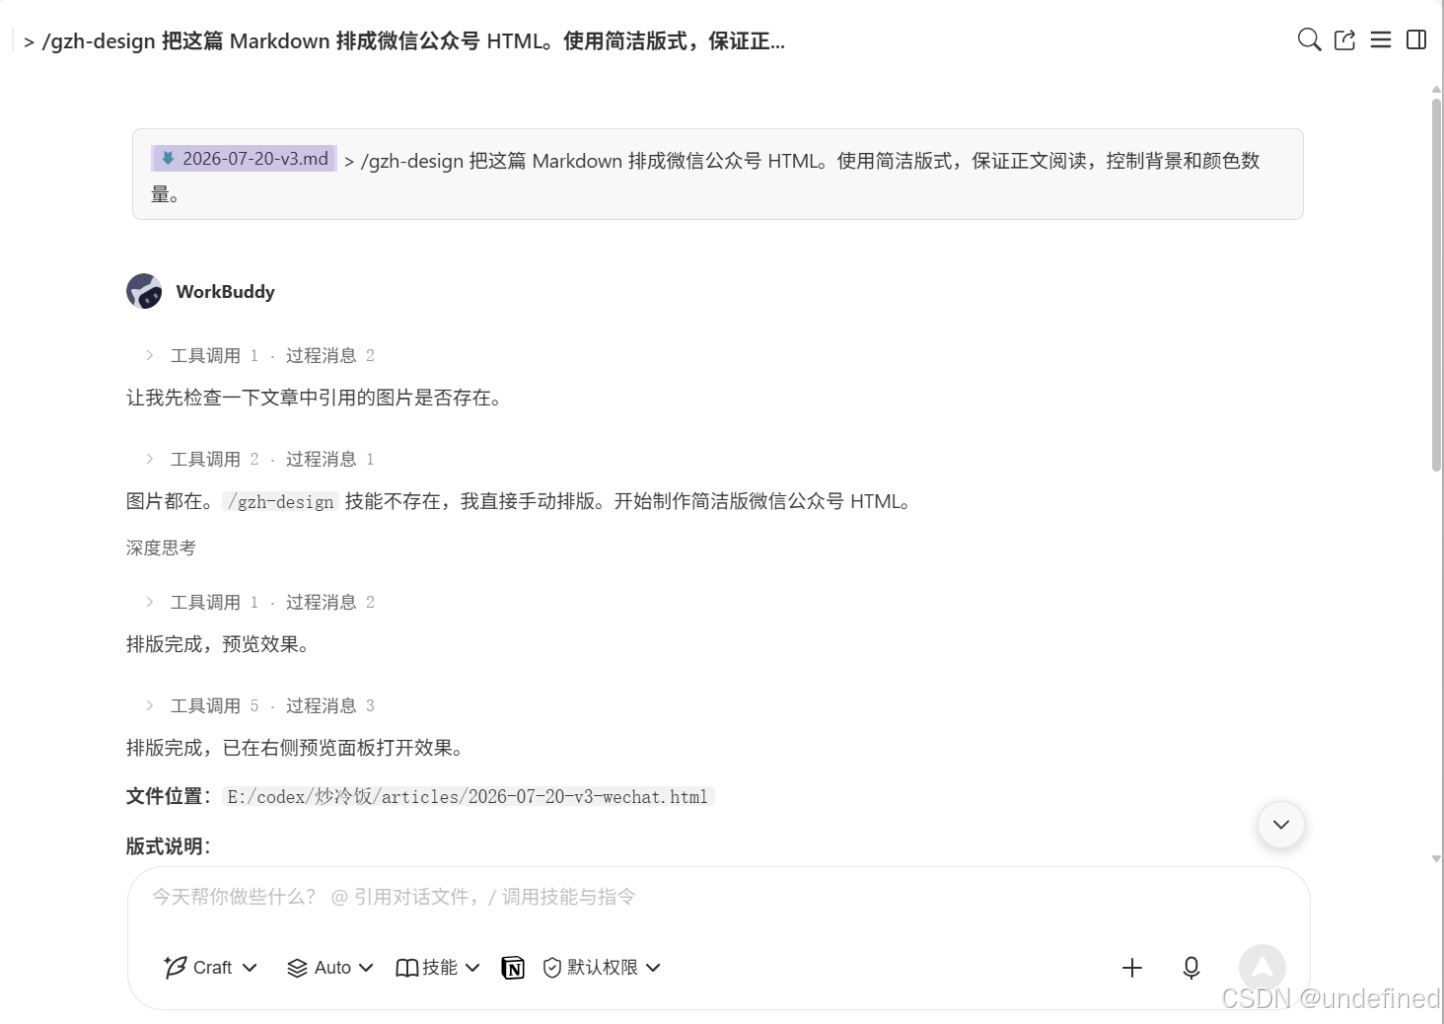The width and height of the screenshot is (1444, 1024).
Task: Click the scrollbar up arrow
Action: tap(1437, 90)
